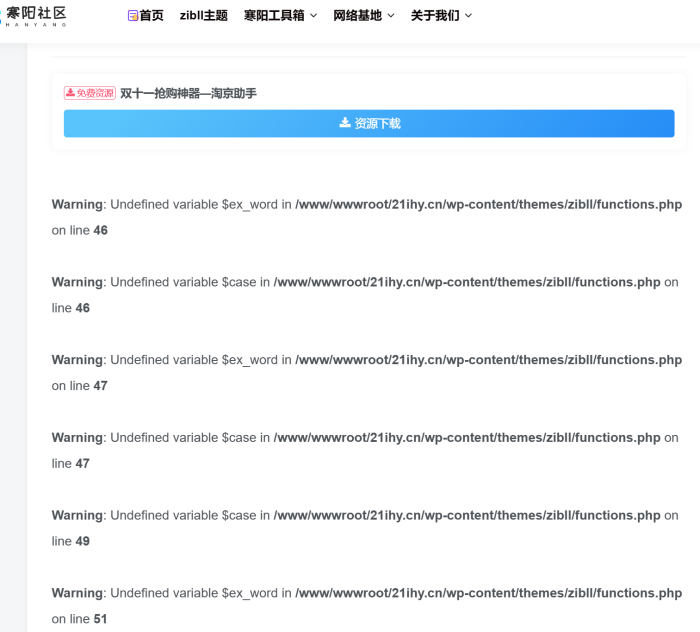This screenshot has width=700, height=632.
Task: Open the zibll主题 menu item
Action: pos(204,16)
